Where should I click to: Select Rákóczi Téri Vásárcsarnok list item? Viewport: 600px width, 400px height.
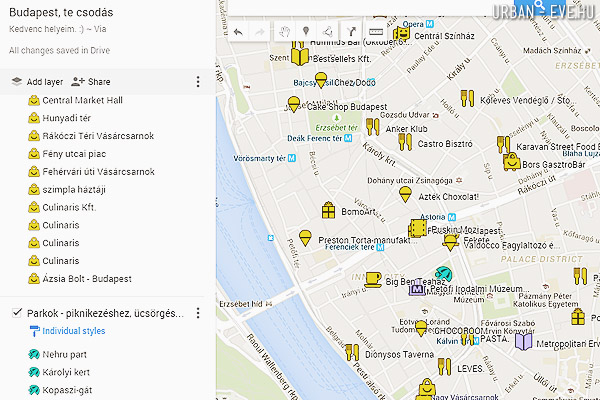(91, 136)
